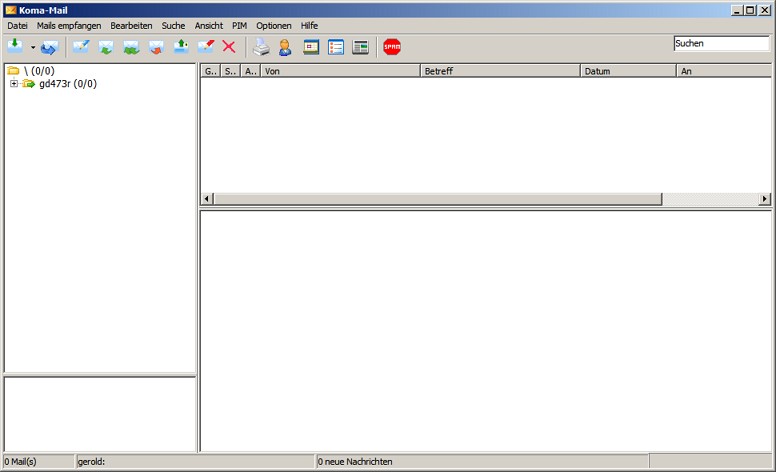The width and height of the screenshot is (776, 472).
Task: Click the mail list scroll right arrow
Action: (765, 199)
